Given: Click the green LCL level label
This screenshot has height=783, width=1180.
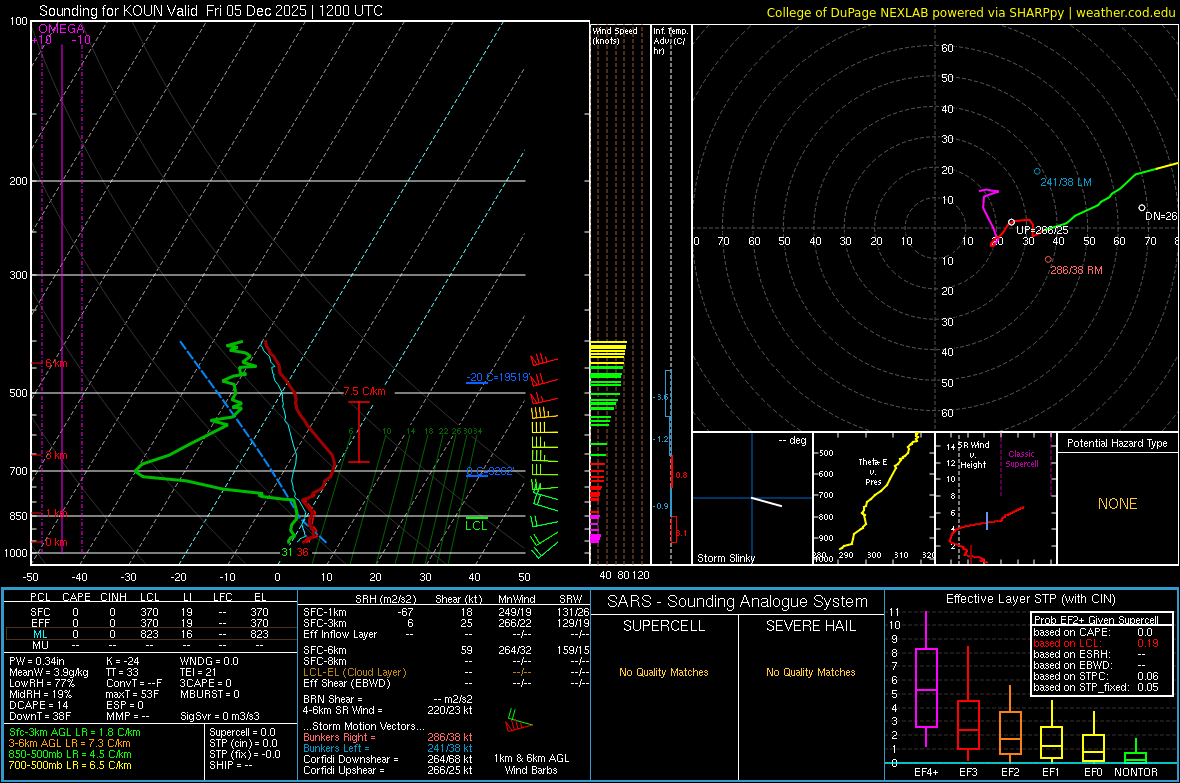Looking at the screenshot, I should 476,526.
